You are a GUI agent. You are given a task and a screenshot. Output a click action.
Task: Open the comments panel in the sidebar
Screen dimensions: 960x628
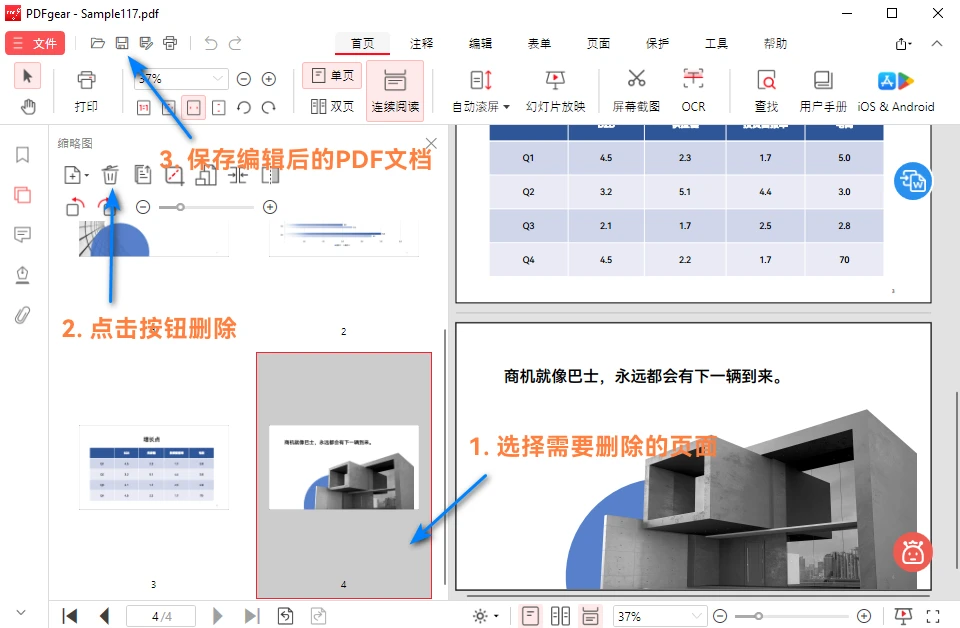pos(21,235)
